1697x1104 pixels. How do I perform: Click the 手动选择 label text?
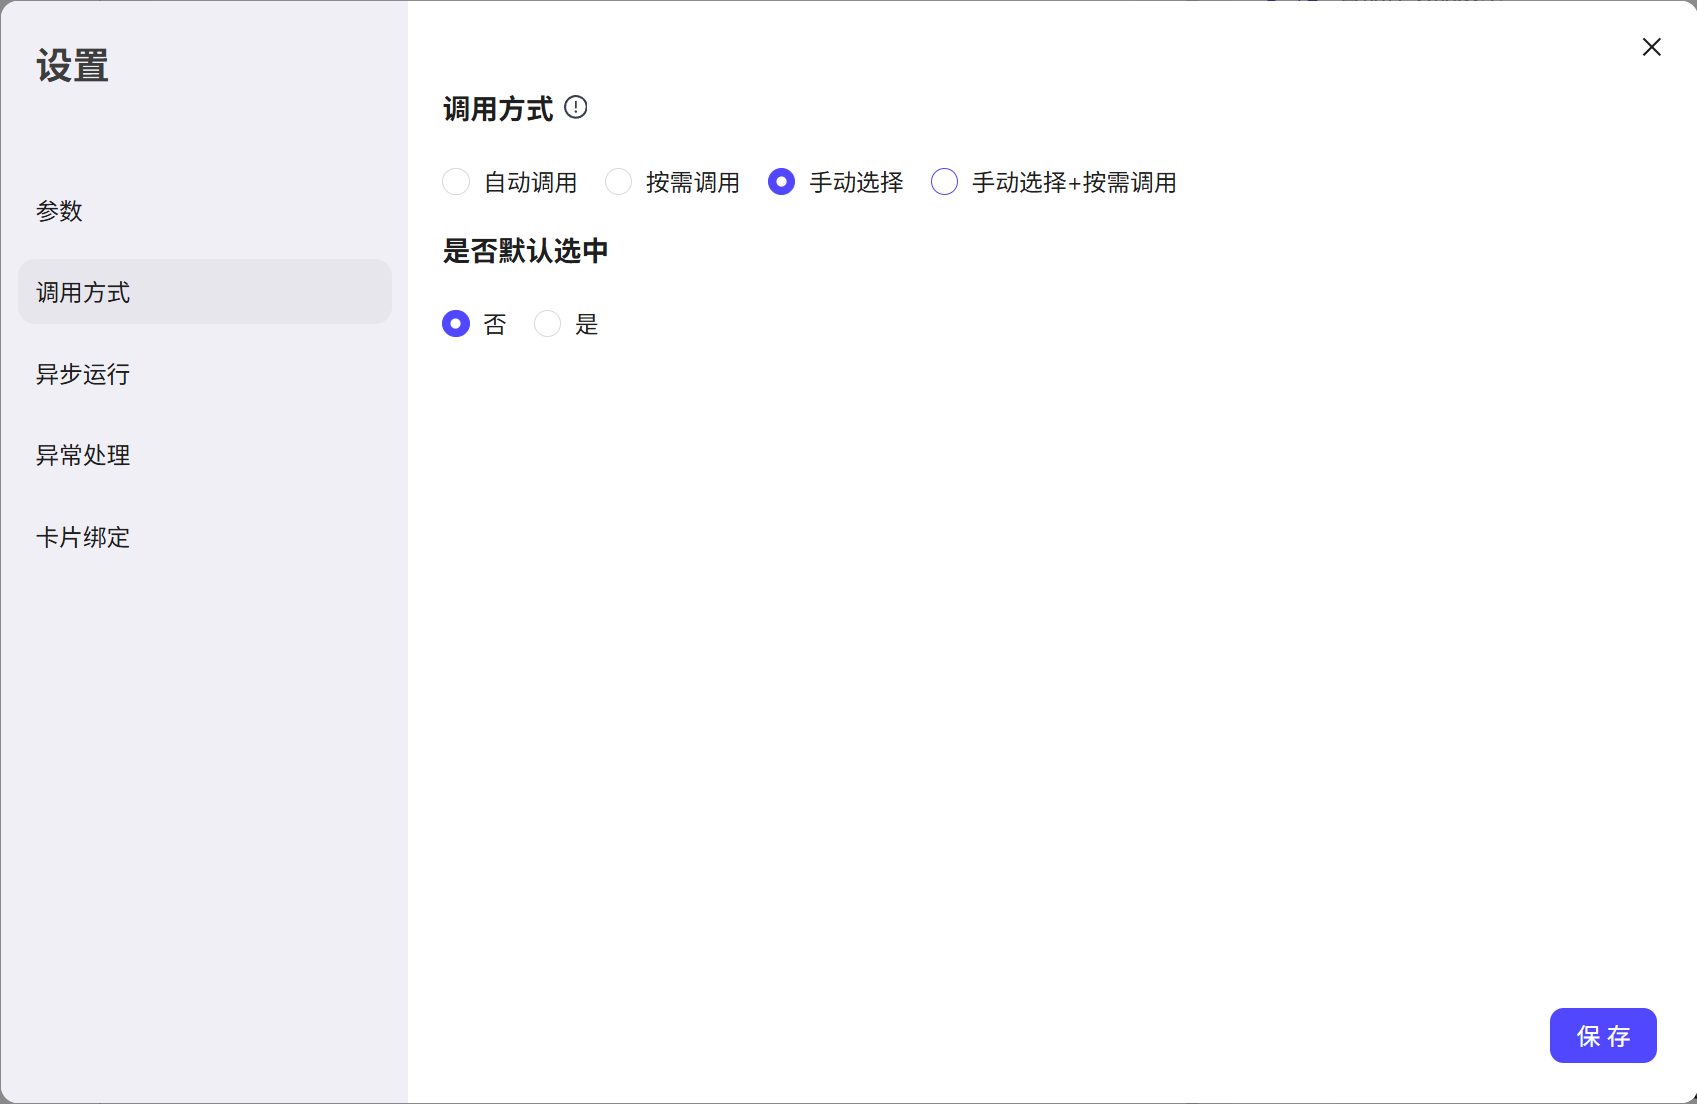[x=856, y=182]
